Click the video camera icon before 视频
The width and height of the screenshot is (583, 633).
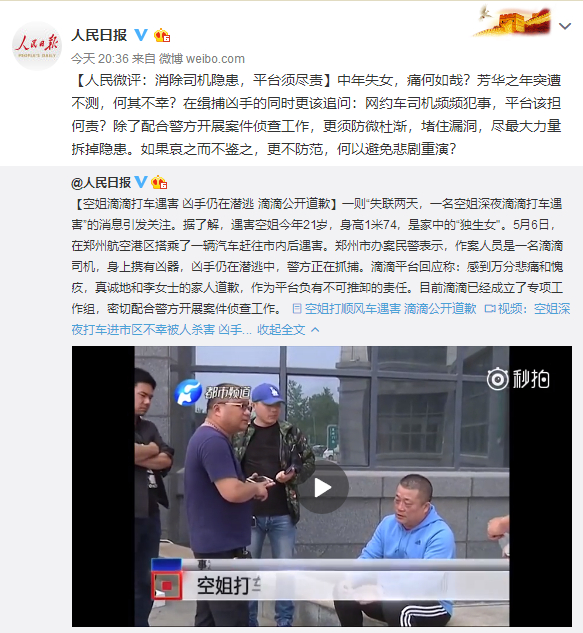[490, 309]
